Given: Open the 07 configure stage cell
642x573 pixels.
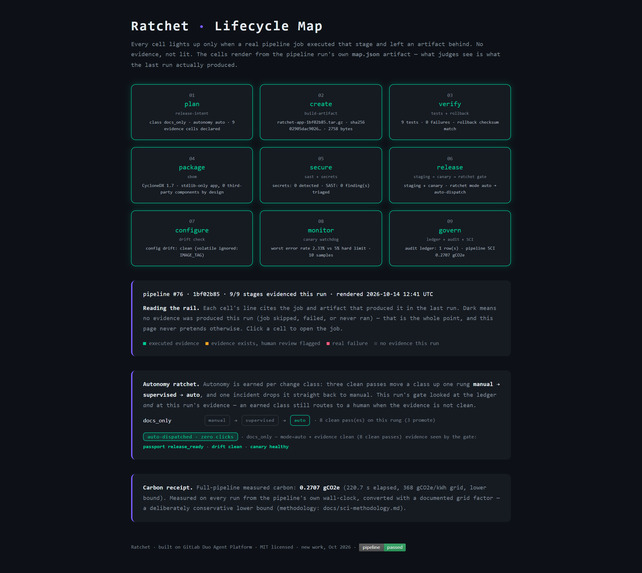Looking at the screenshot, I should coord(192,238).
